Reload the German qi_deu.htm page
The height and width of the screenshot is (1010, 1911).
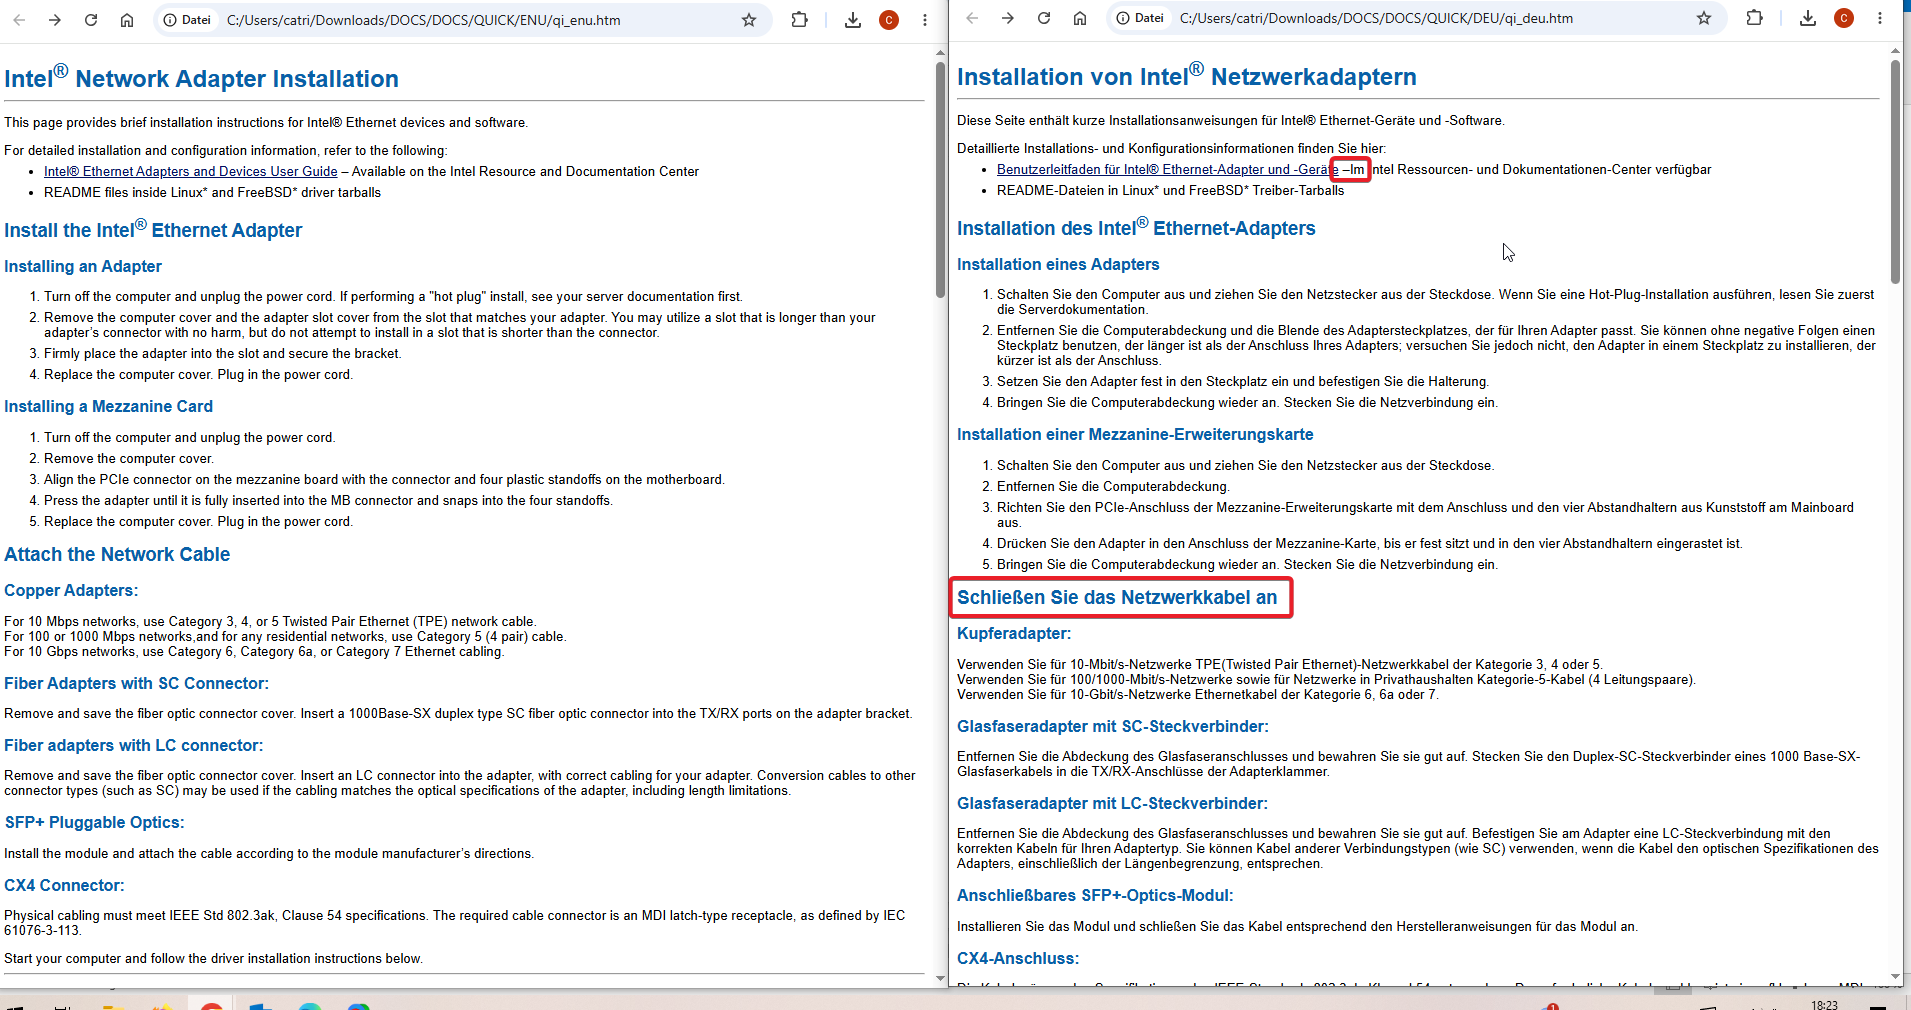click(x=1044, y=18)
